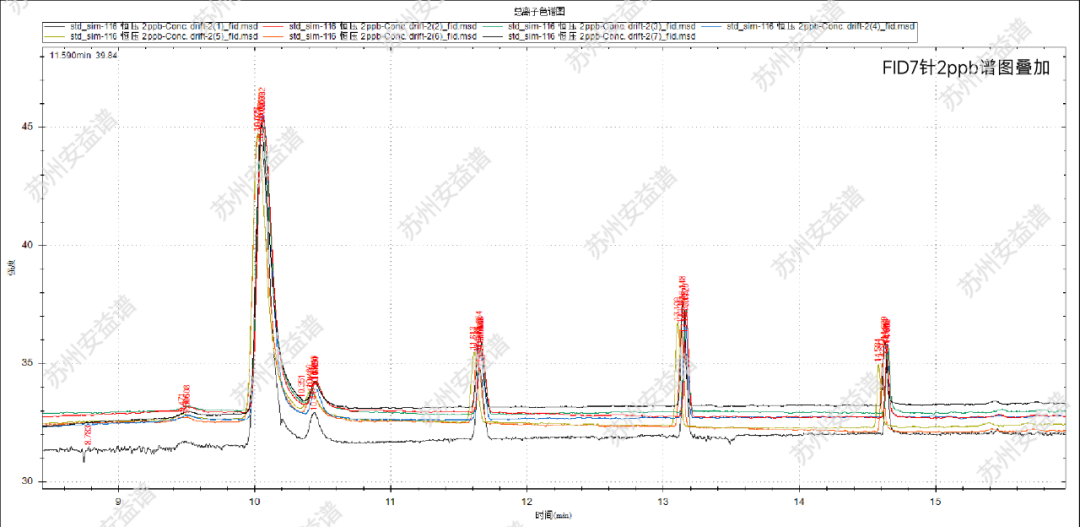Click the chart title above the legend
Image resolution: width=1080 pixels, height=527 pixels.
coord(539,11)
